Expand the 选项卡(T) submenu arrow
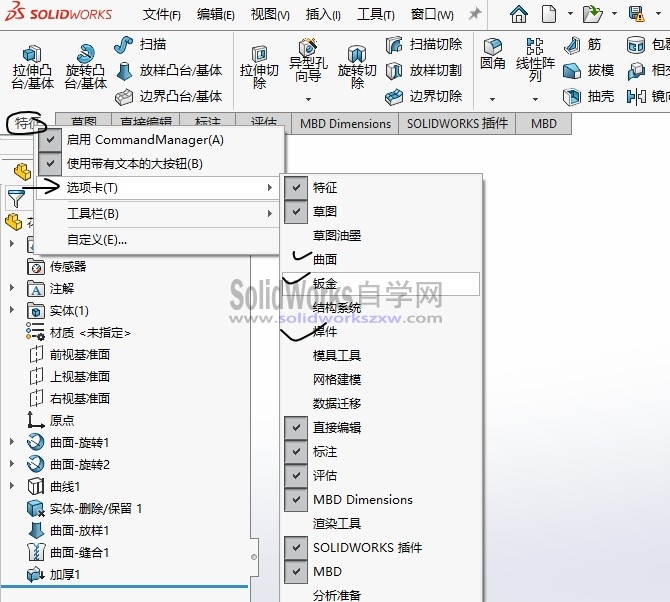670x602 pixels. coord(270,188)
